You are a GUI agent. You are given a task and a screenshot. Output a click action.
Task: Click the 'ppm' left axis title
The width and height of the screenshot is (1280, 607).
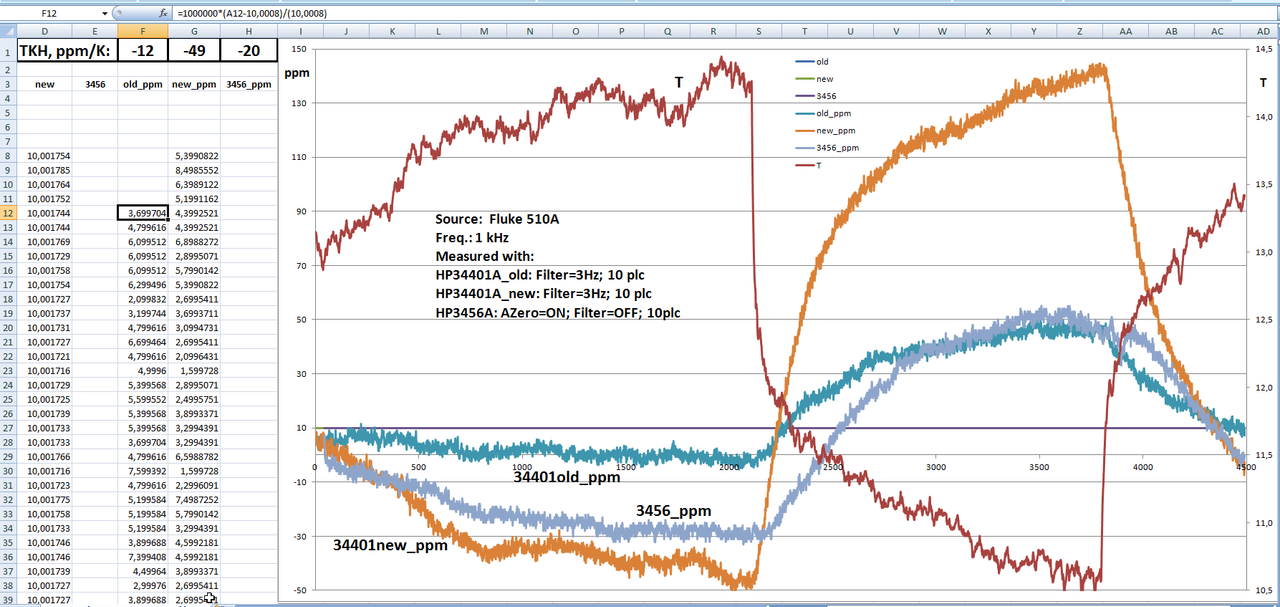pyautogui.click(x=296, y=73)
